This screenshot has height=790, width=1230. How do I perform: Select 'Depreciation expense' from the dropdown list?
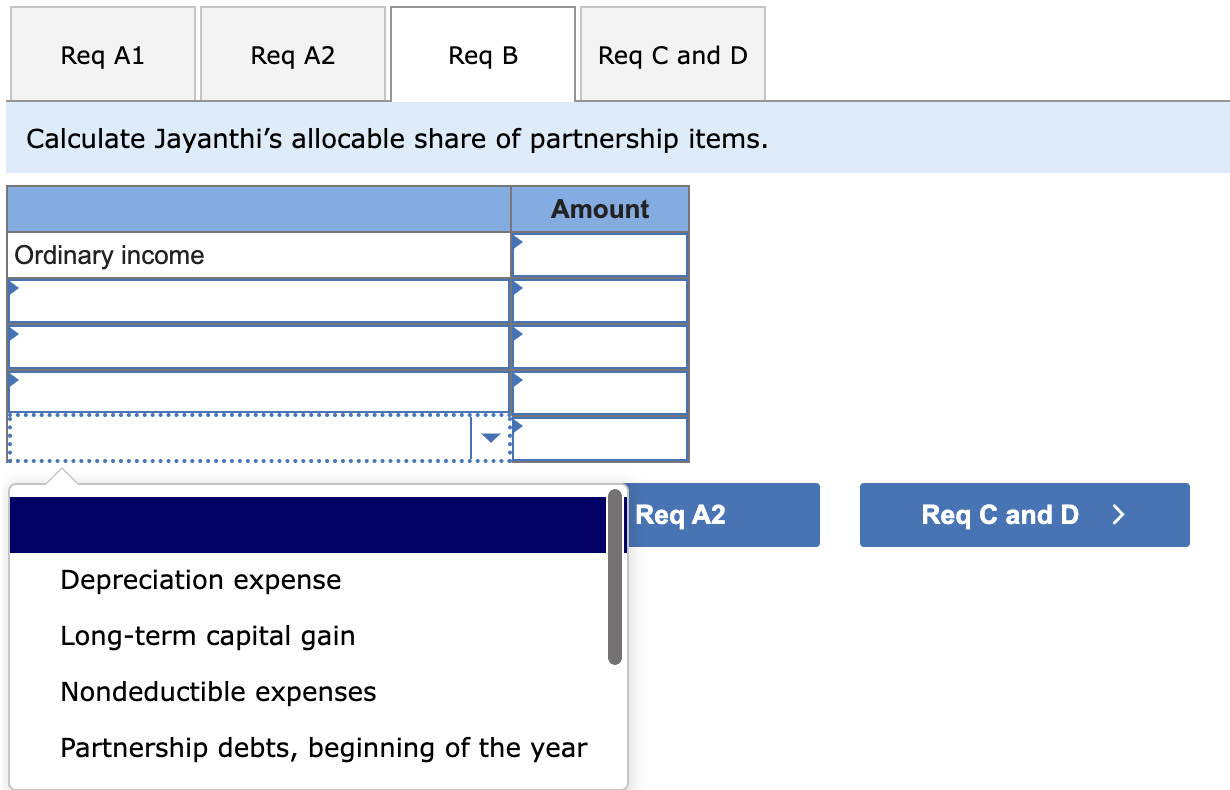pos(200,580)
